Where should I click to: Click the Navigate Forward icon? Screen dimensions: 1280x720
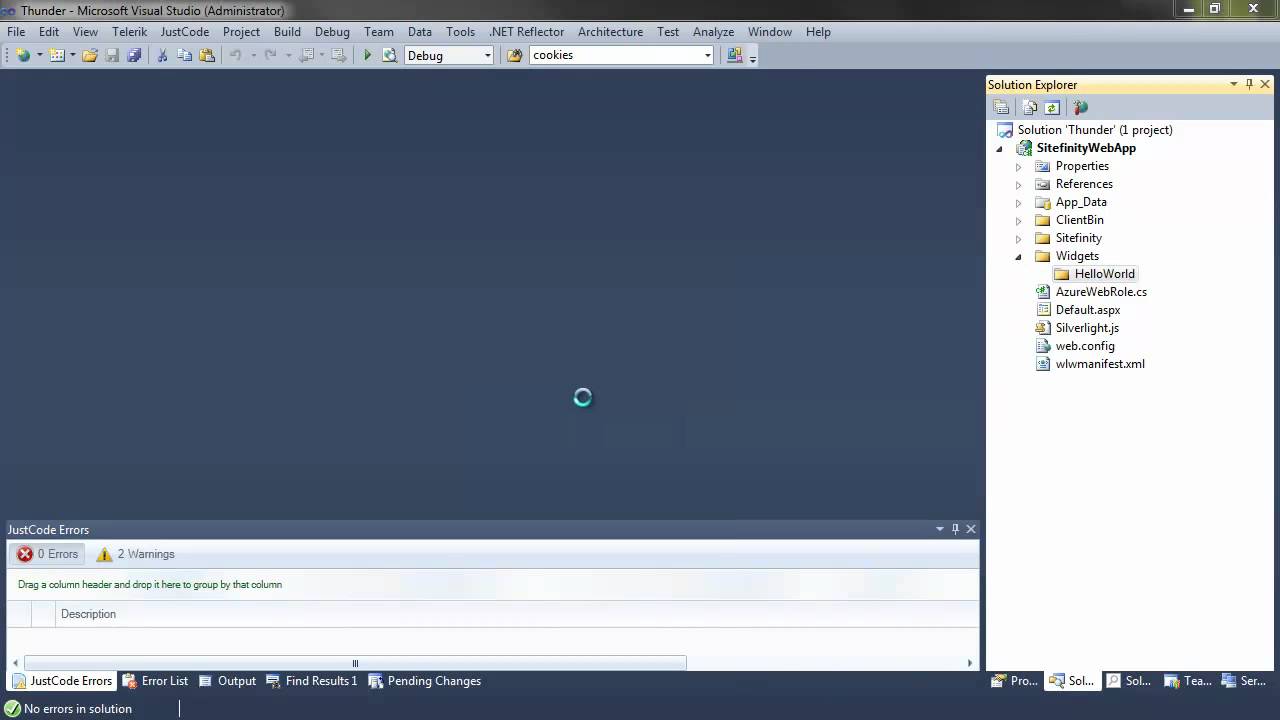(339, 55)
